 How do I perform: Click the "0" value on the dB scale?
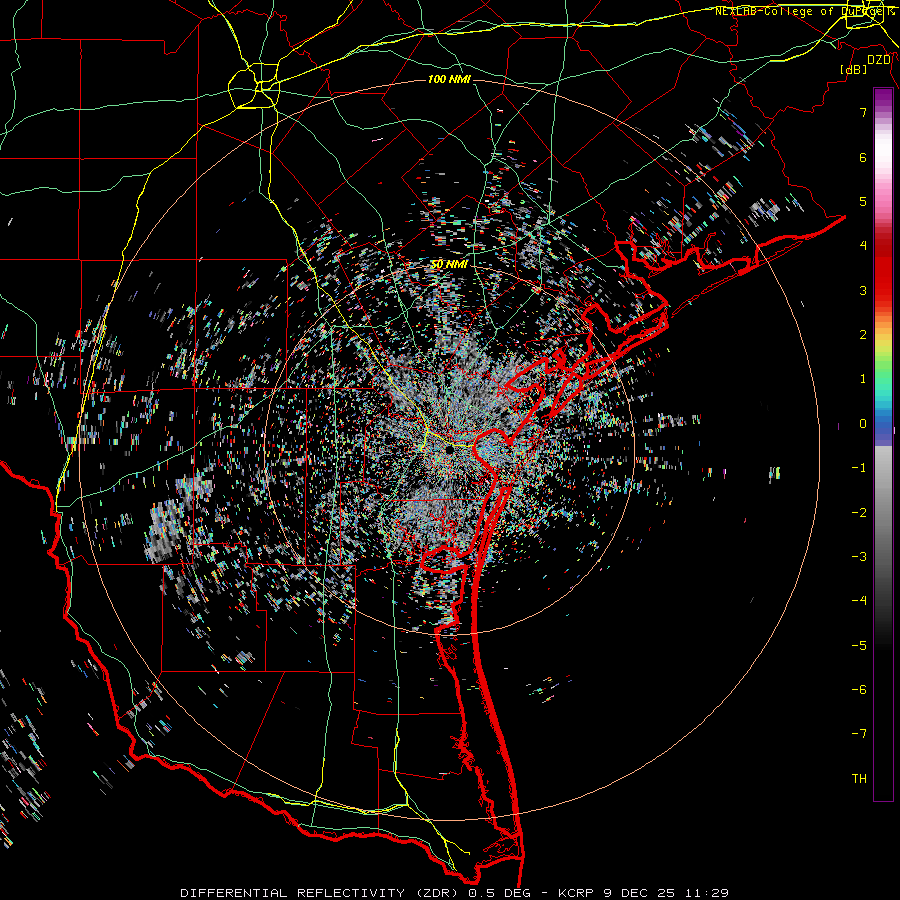[863, 424]
